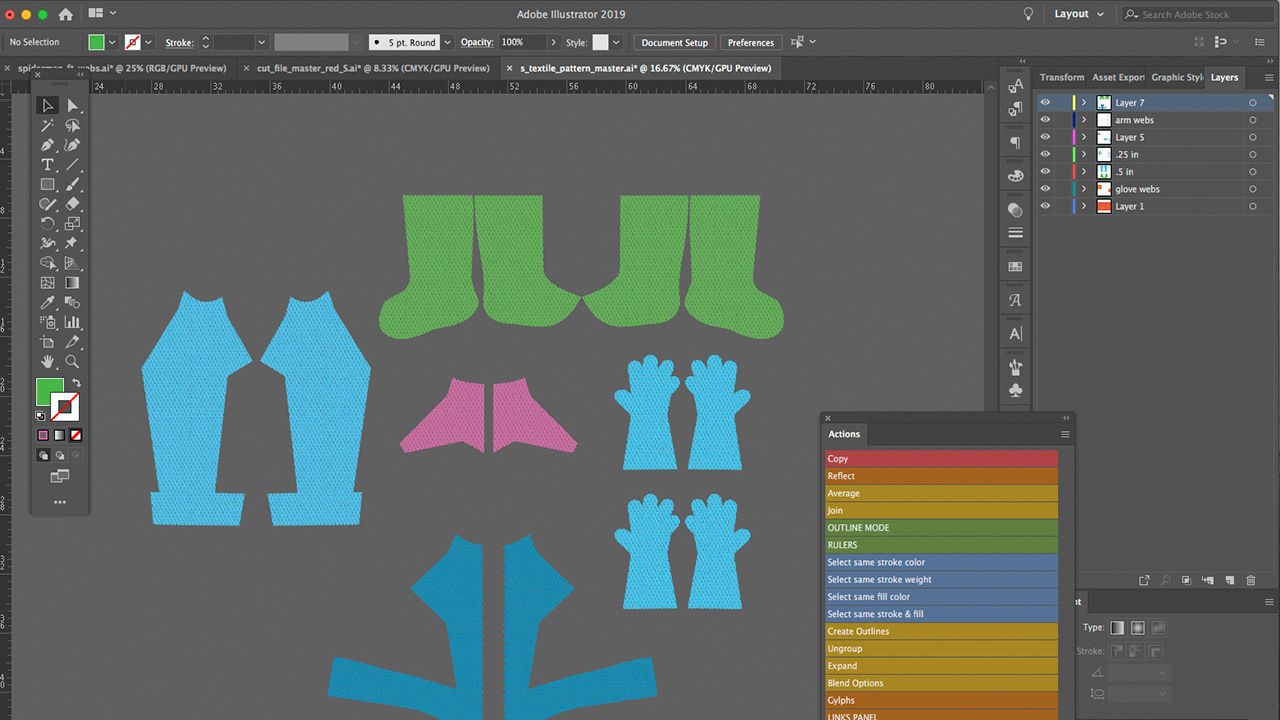Toggle visibility of glove webs layer
Screen dimensions: 1280x720
1045,189
